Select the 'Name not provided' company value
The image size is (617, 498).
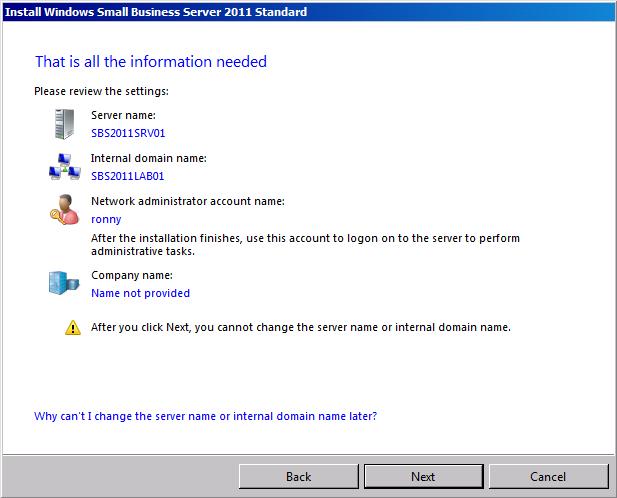click(140, 293)
